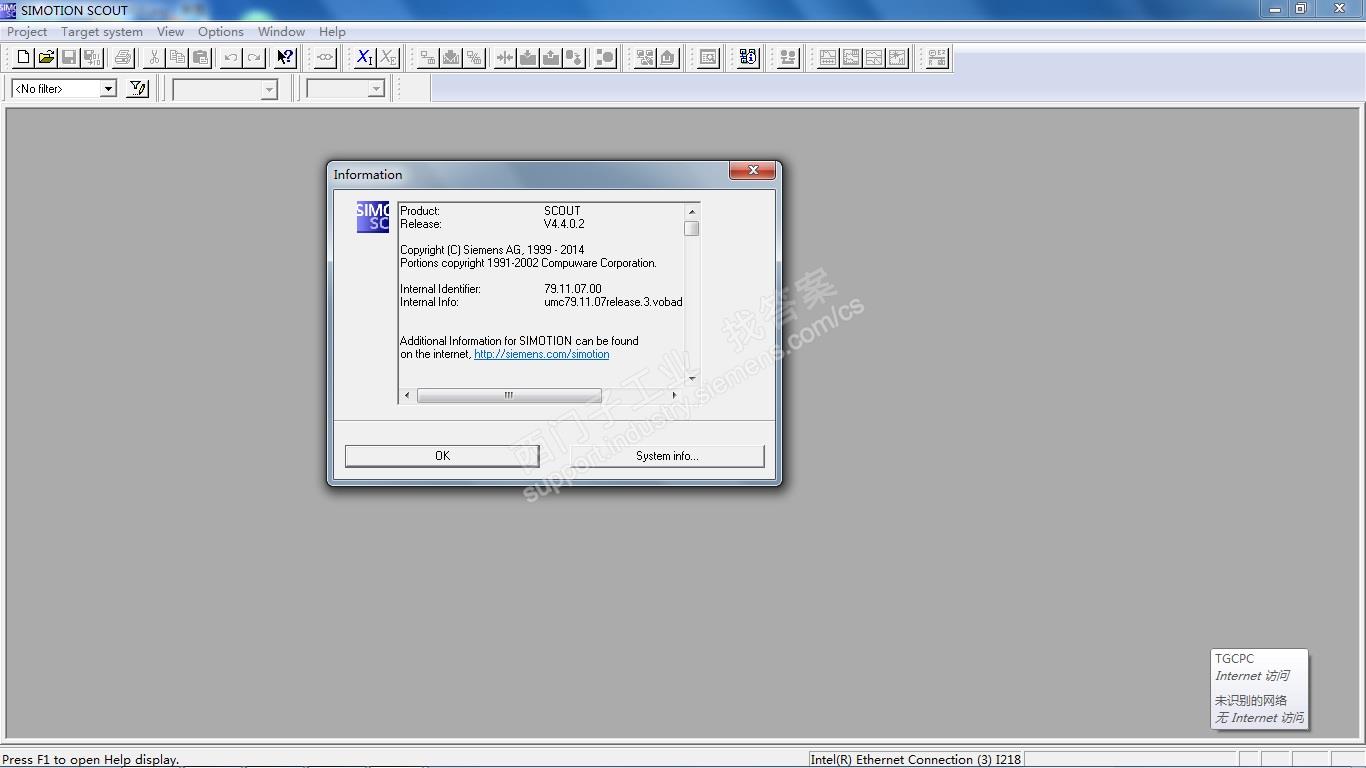Click the chain link icon in the toolbar
The image size is (1366, 768).
click(325, 58)
